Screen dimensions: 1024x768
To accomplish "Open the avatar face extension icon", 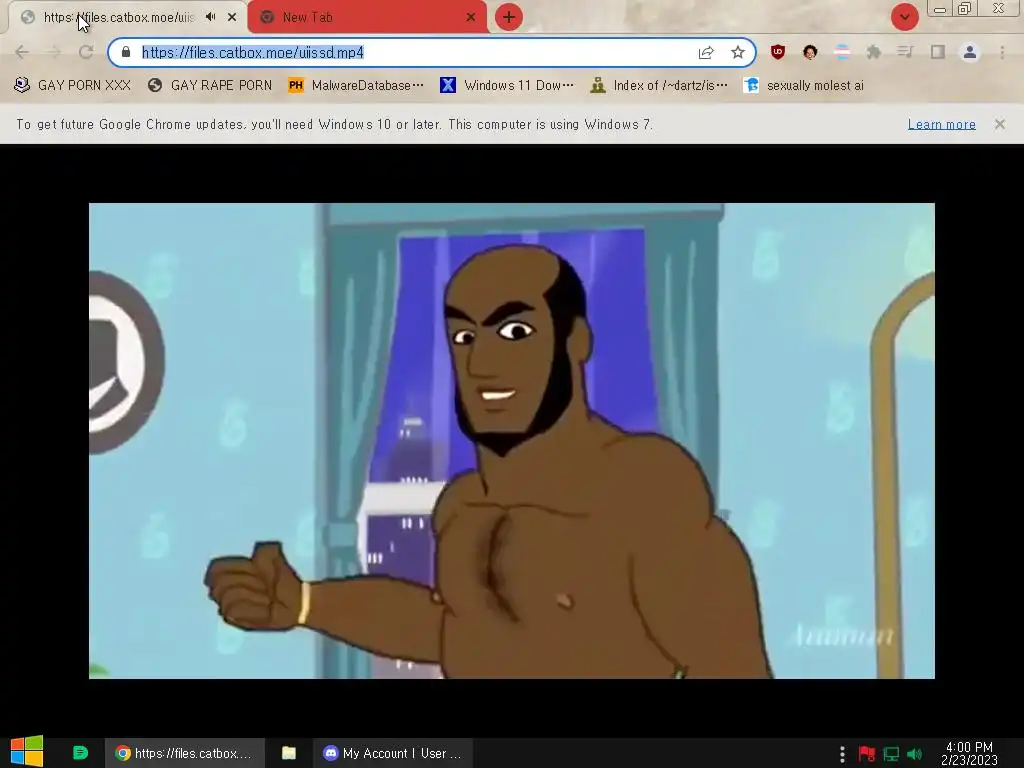I will [x=810, y=52].
